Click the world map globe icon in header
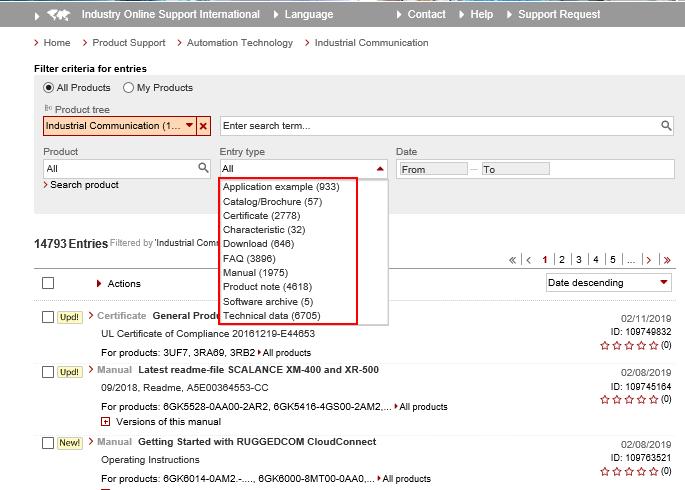The height and width of the screenshot is (490, 685). point(59,15)
